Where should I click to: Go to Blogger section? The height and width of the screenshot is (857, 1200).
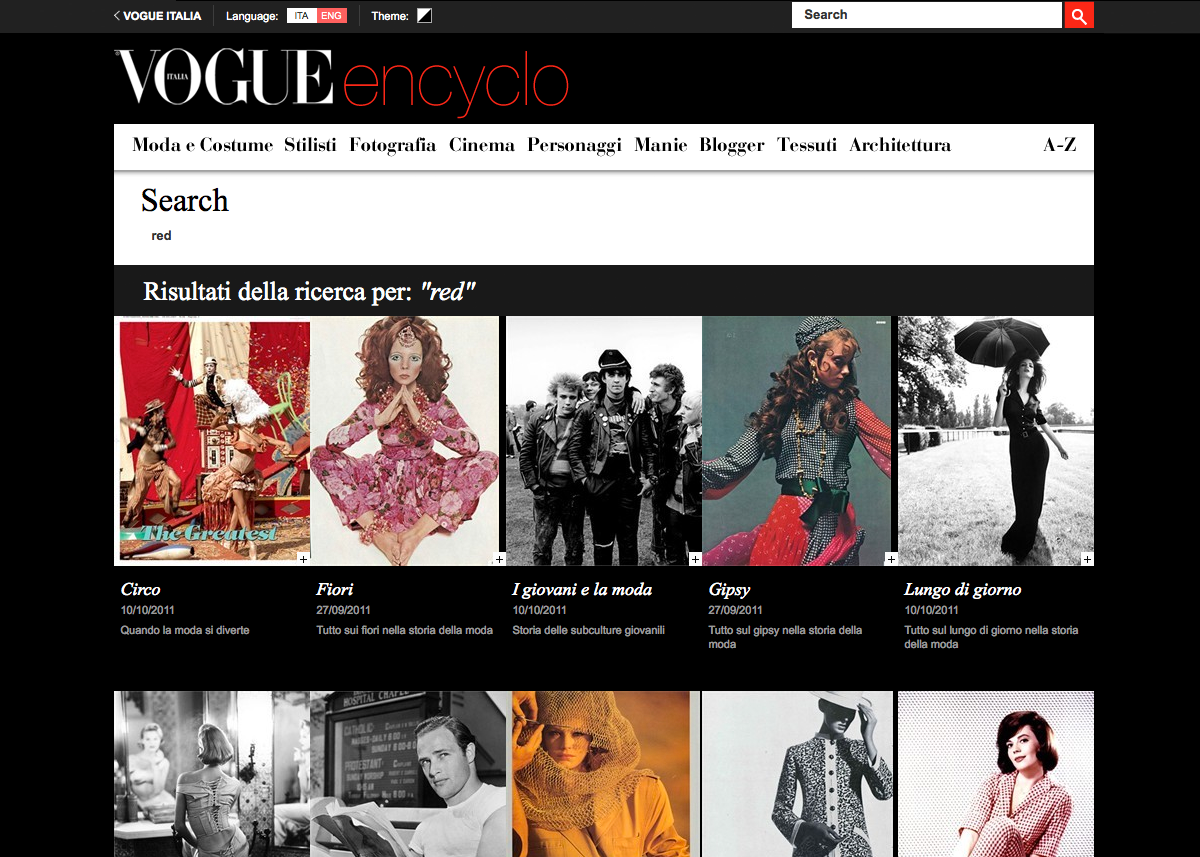(x=732, y=145)
